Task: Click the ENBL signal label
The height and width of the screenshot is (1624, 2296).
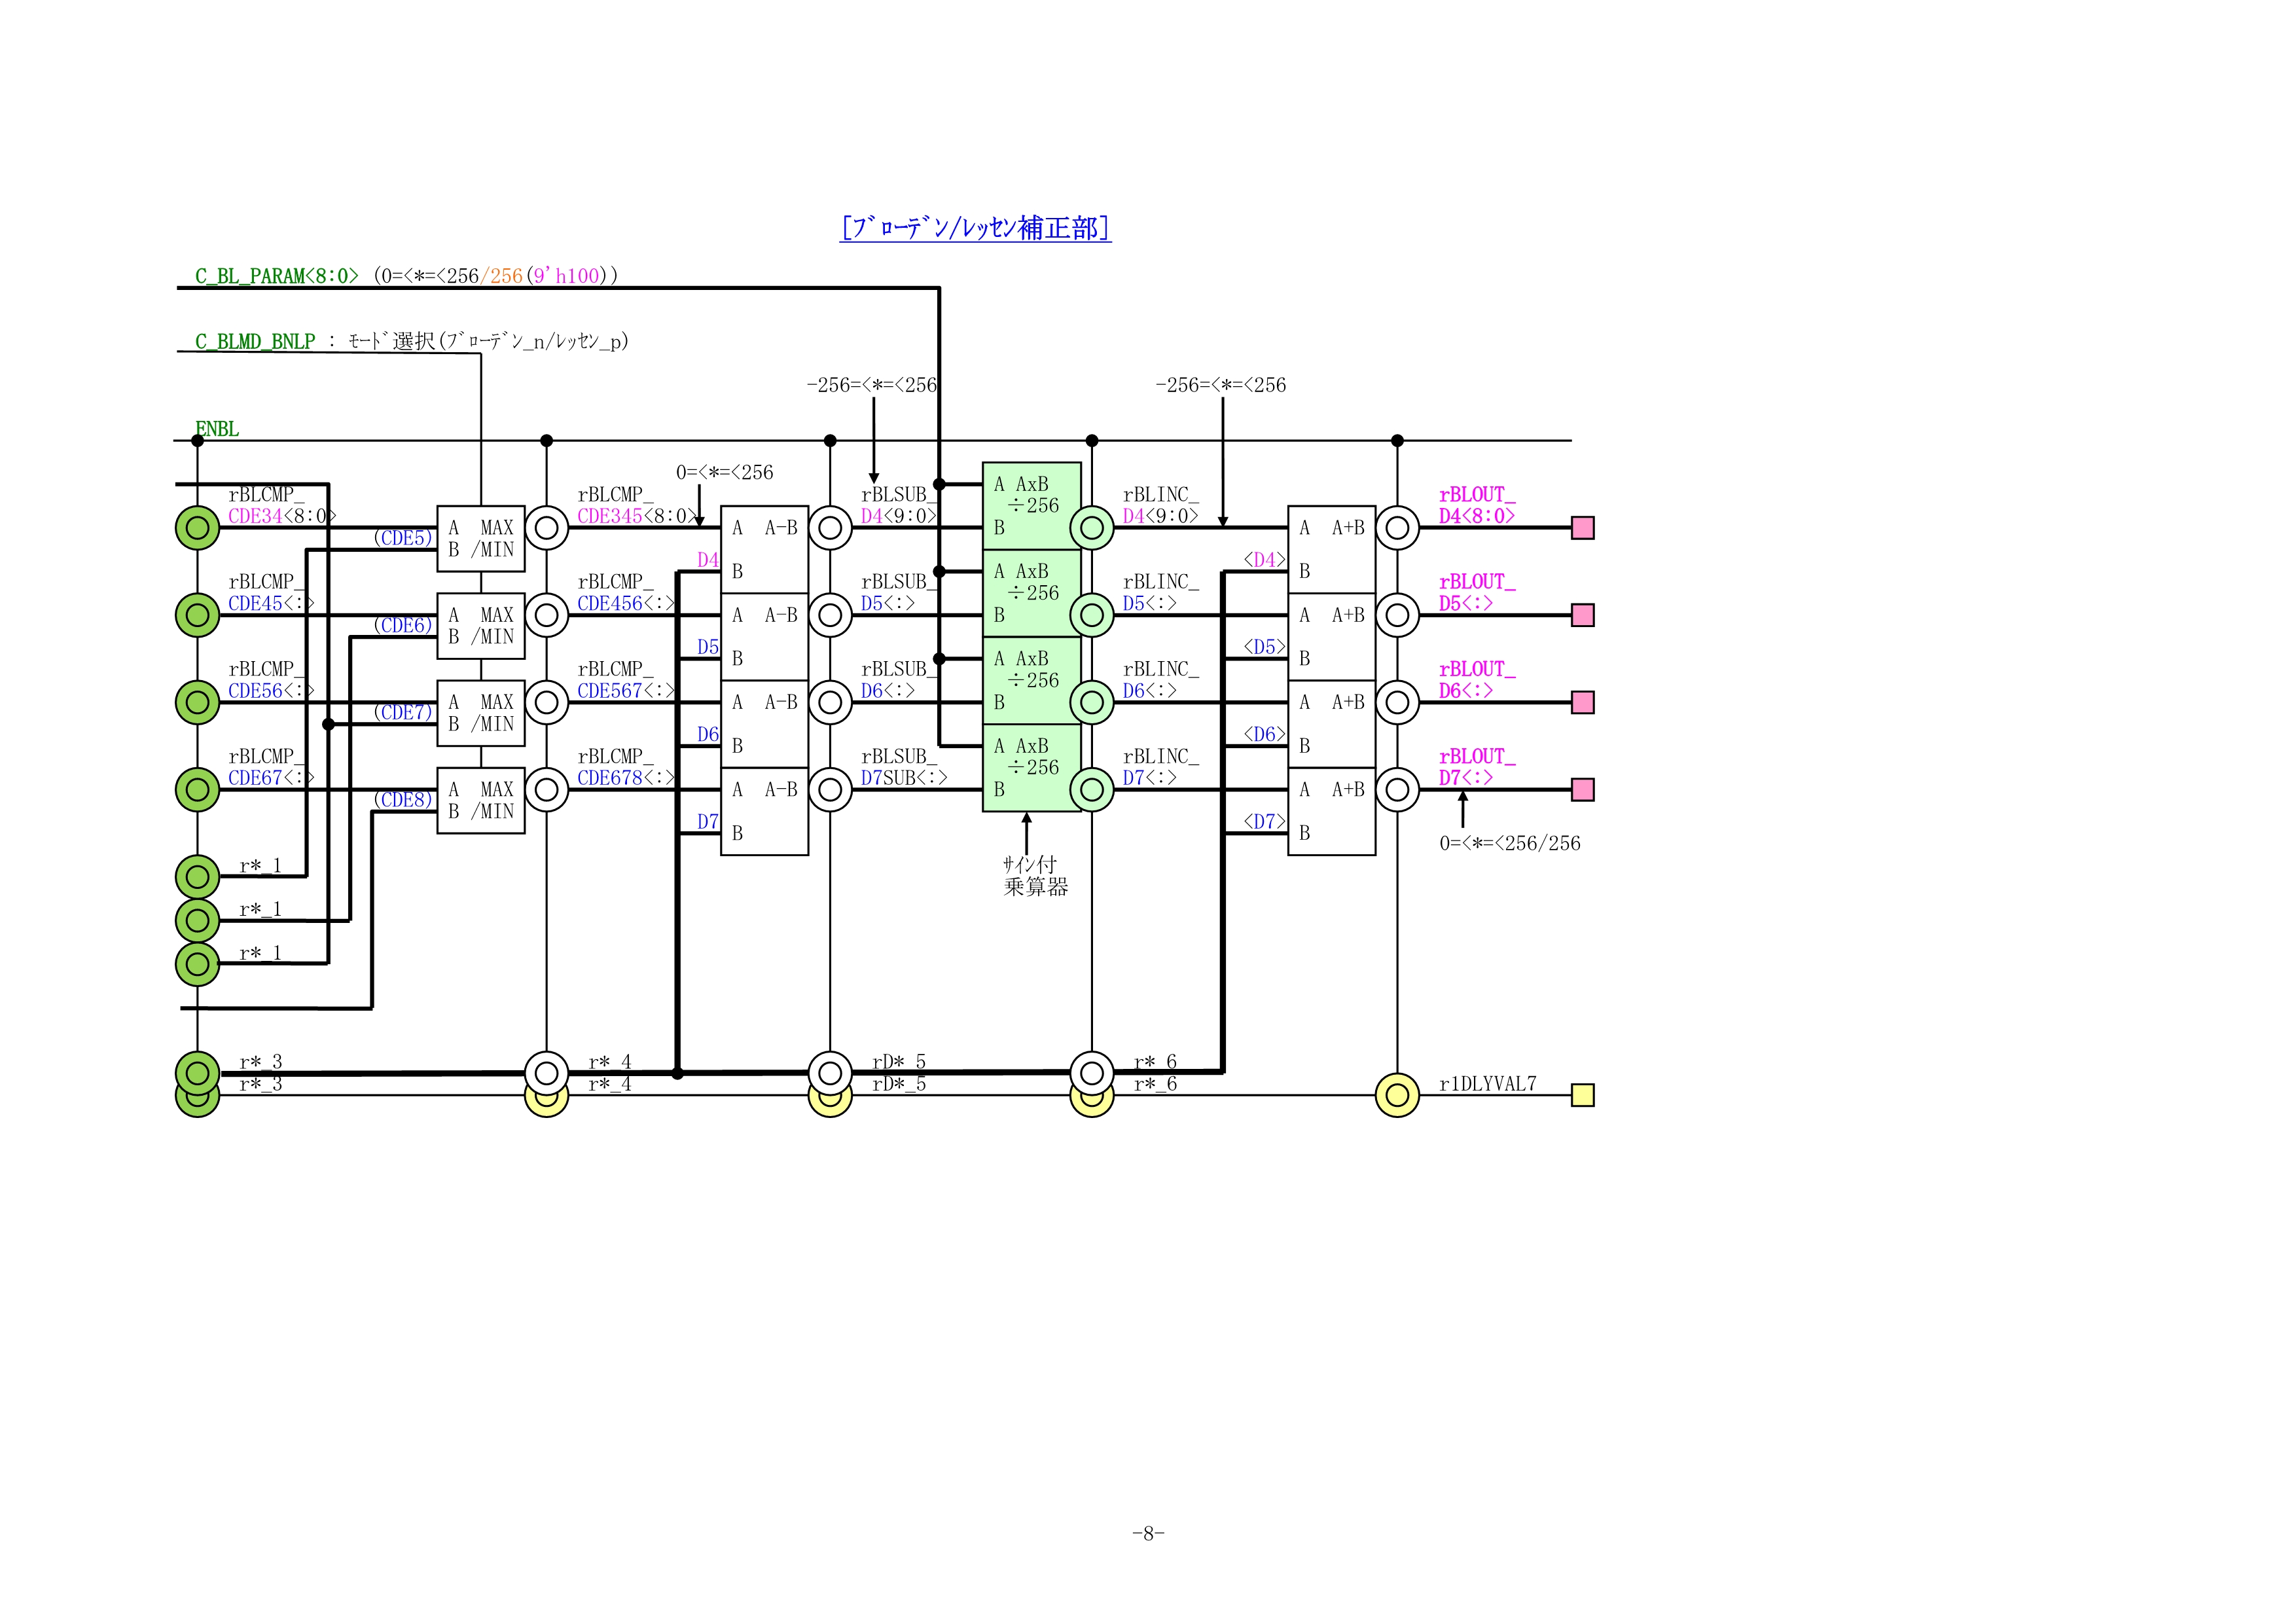Action: [217, 429]
